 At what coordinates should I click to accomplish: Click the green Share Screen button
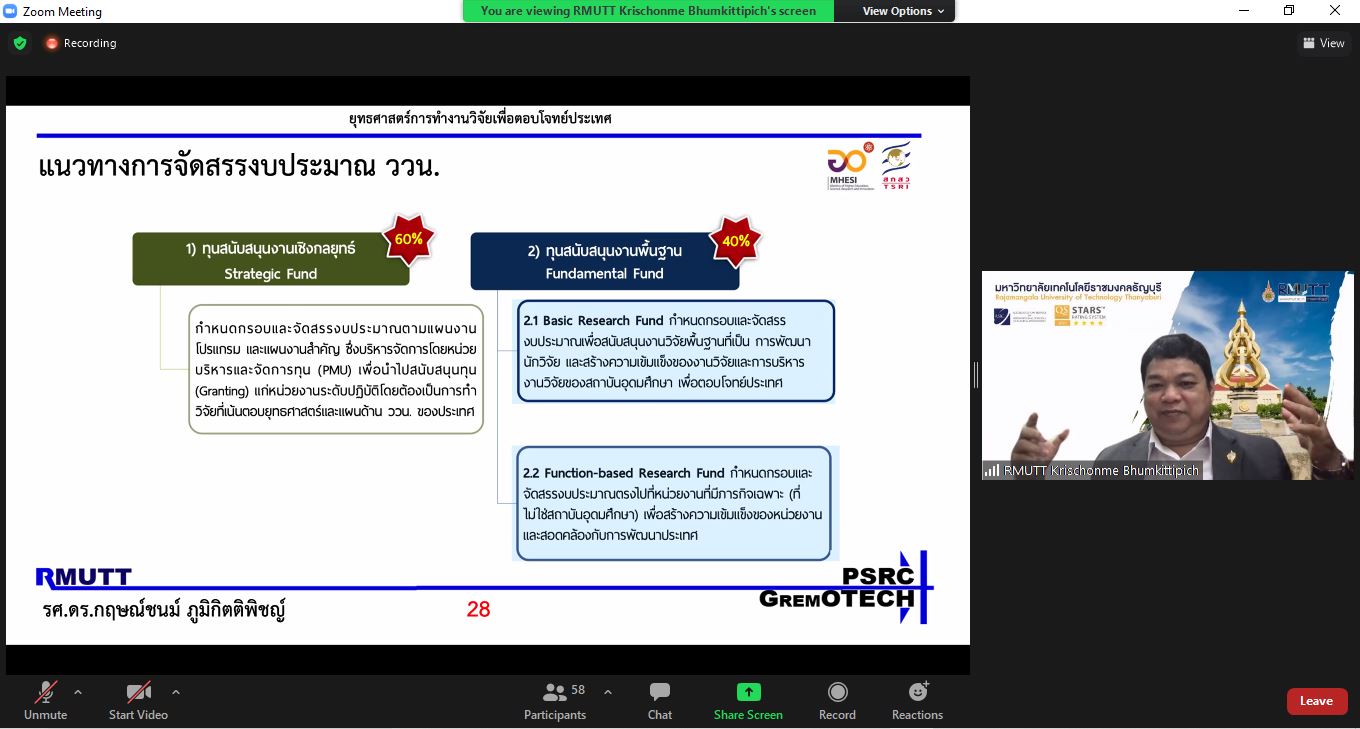click(748, 701)
